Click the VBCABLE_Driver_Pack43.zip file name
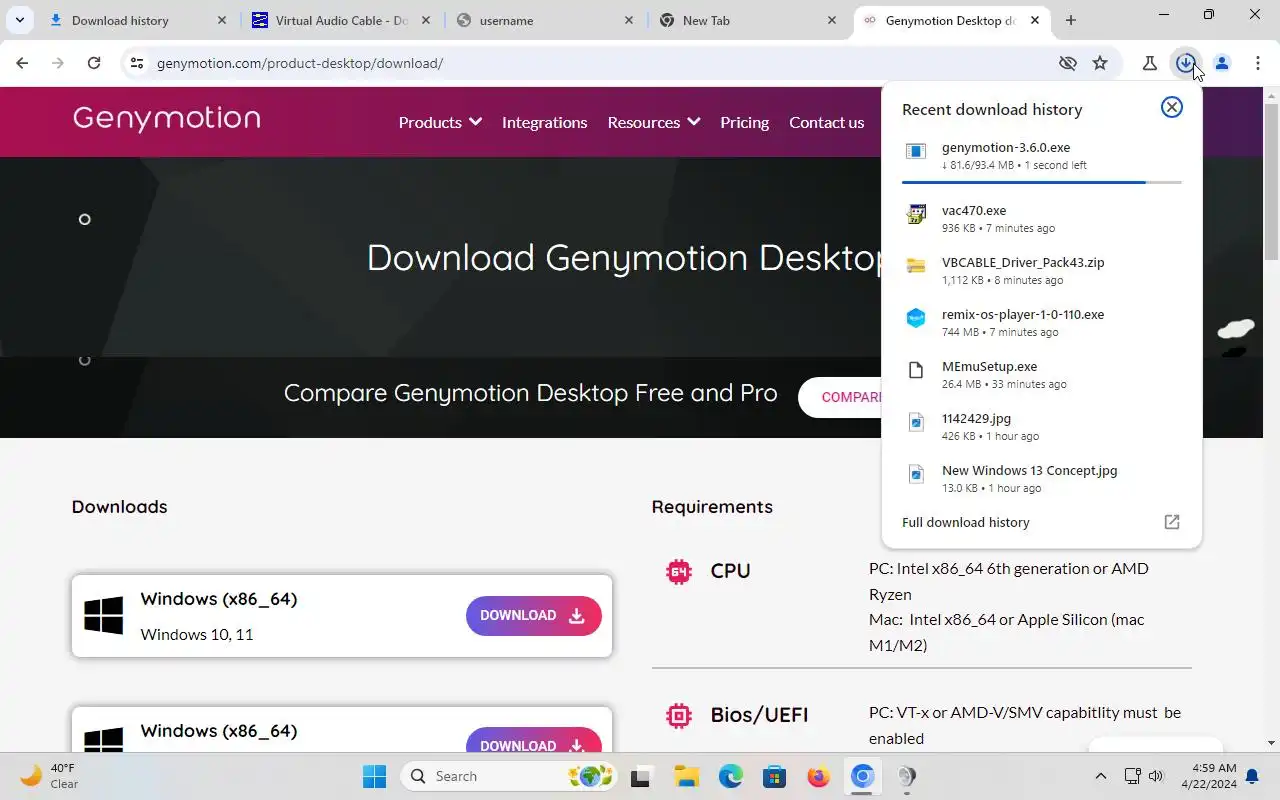 [1023, 263]
